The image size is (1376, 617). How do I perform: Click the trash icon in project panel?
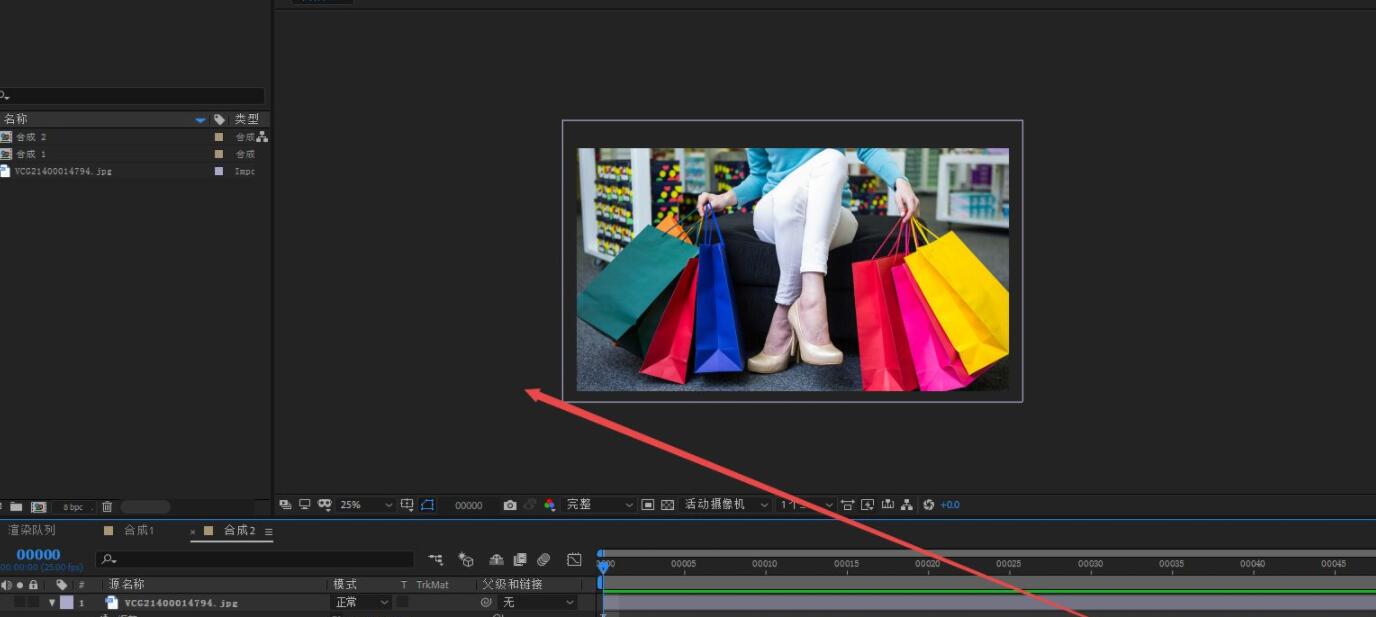[107, 506]
